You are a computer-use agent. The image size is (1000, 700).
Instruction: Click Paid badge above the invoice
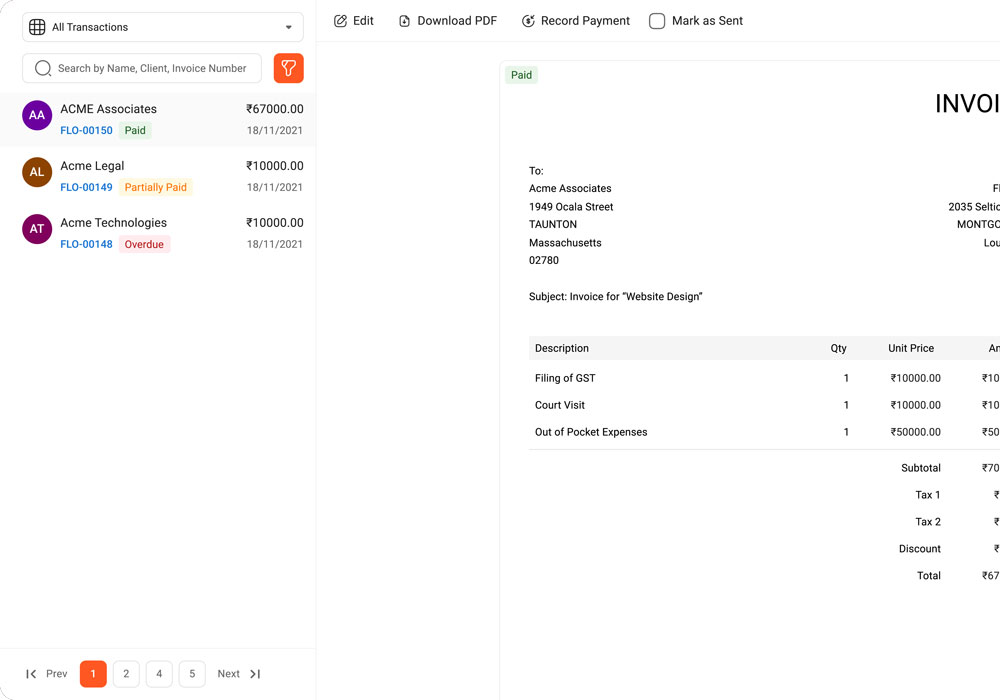pyautogui.click(x=521, y=75)
